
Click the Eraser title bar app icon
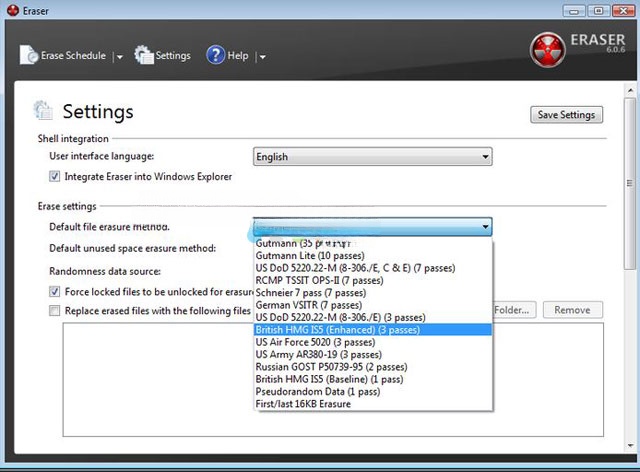pyautogui.click(x=13, y=10)
